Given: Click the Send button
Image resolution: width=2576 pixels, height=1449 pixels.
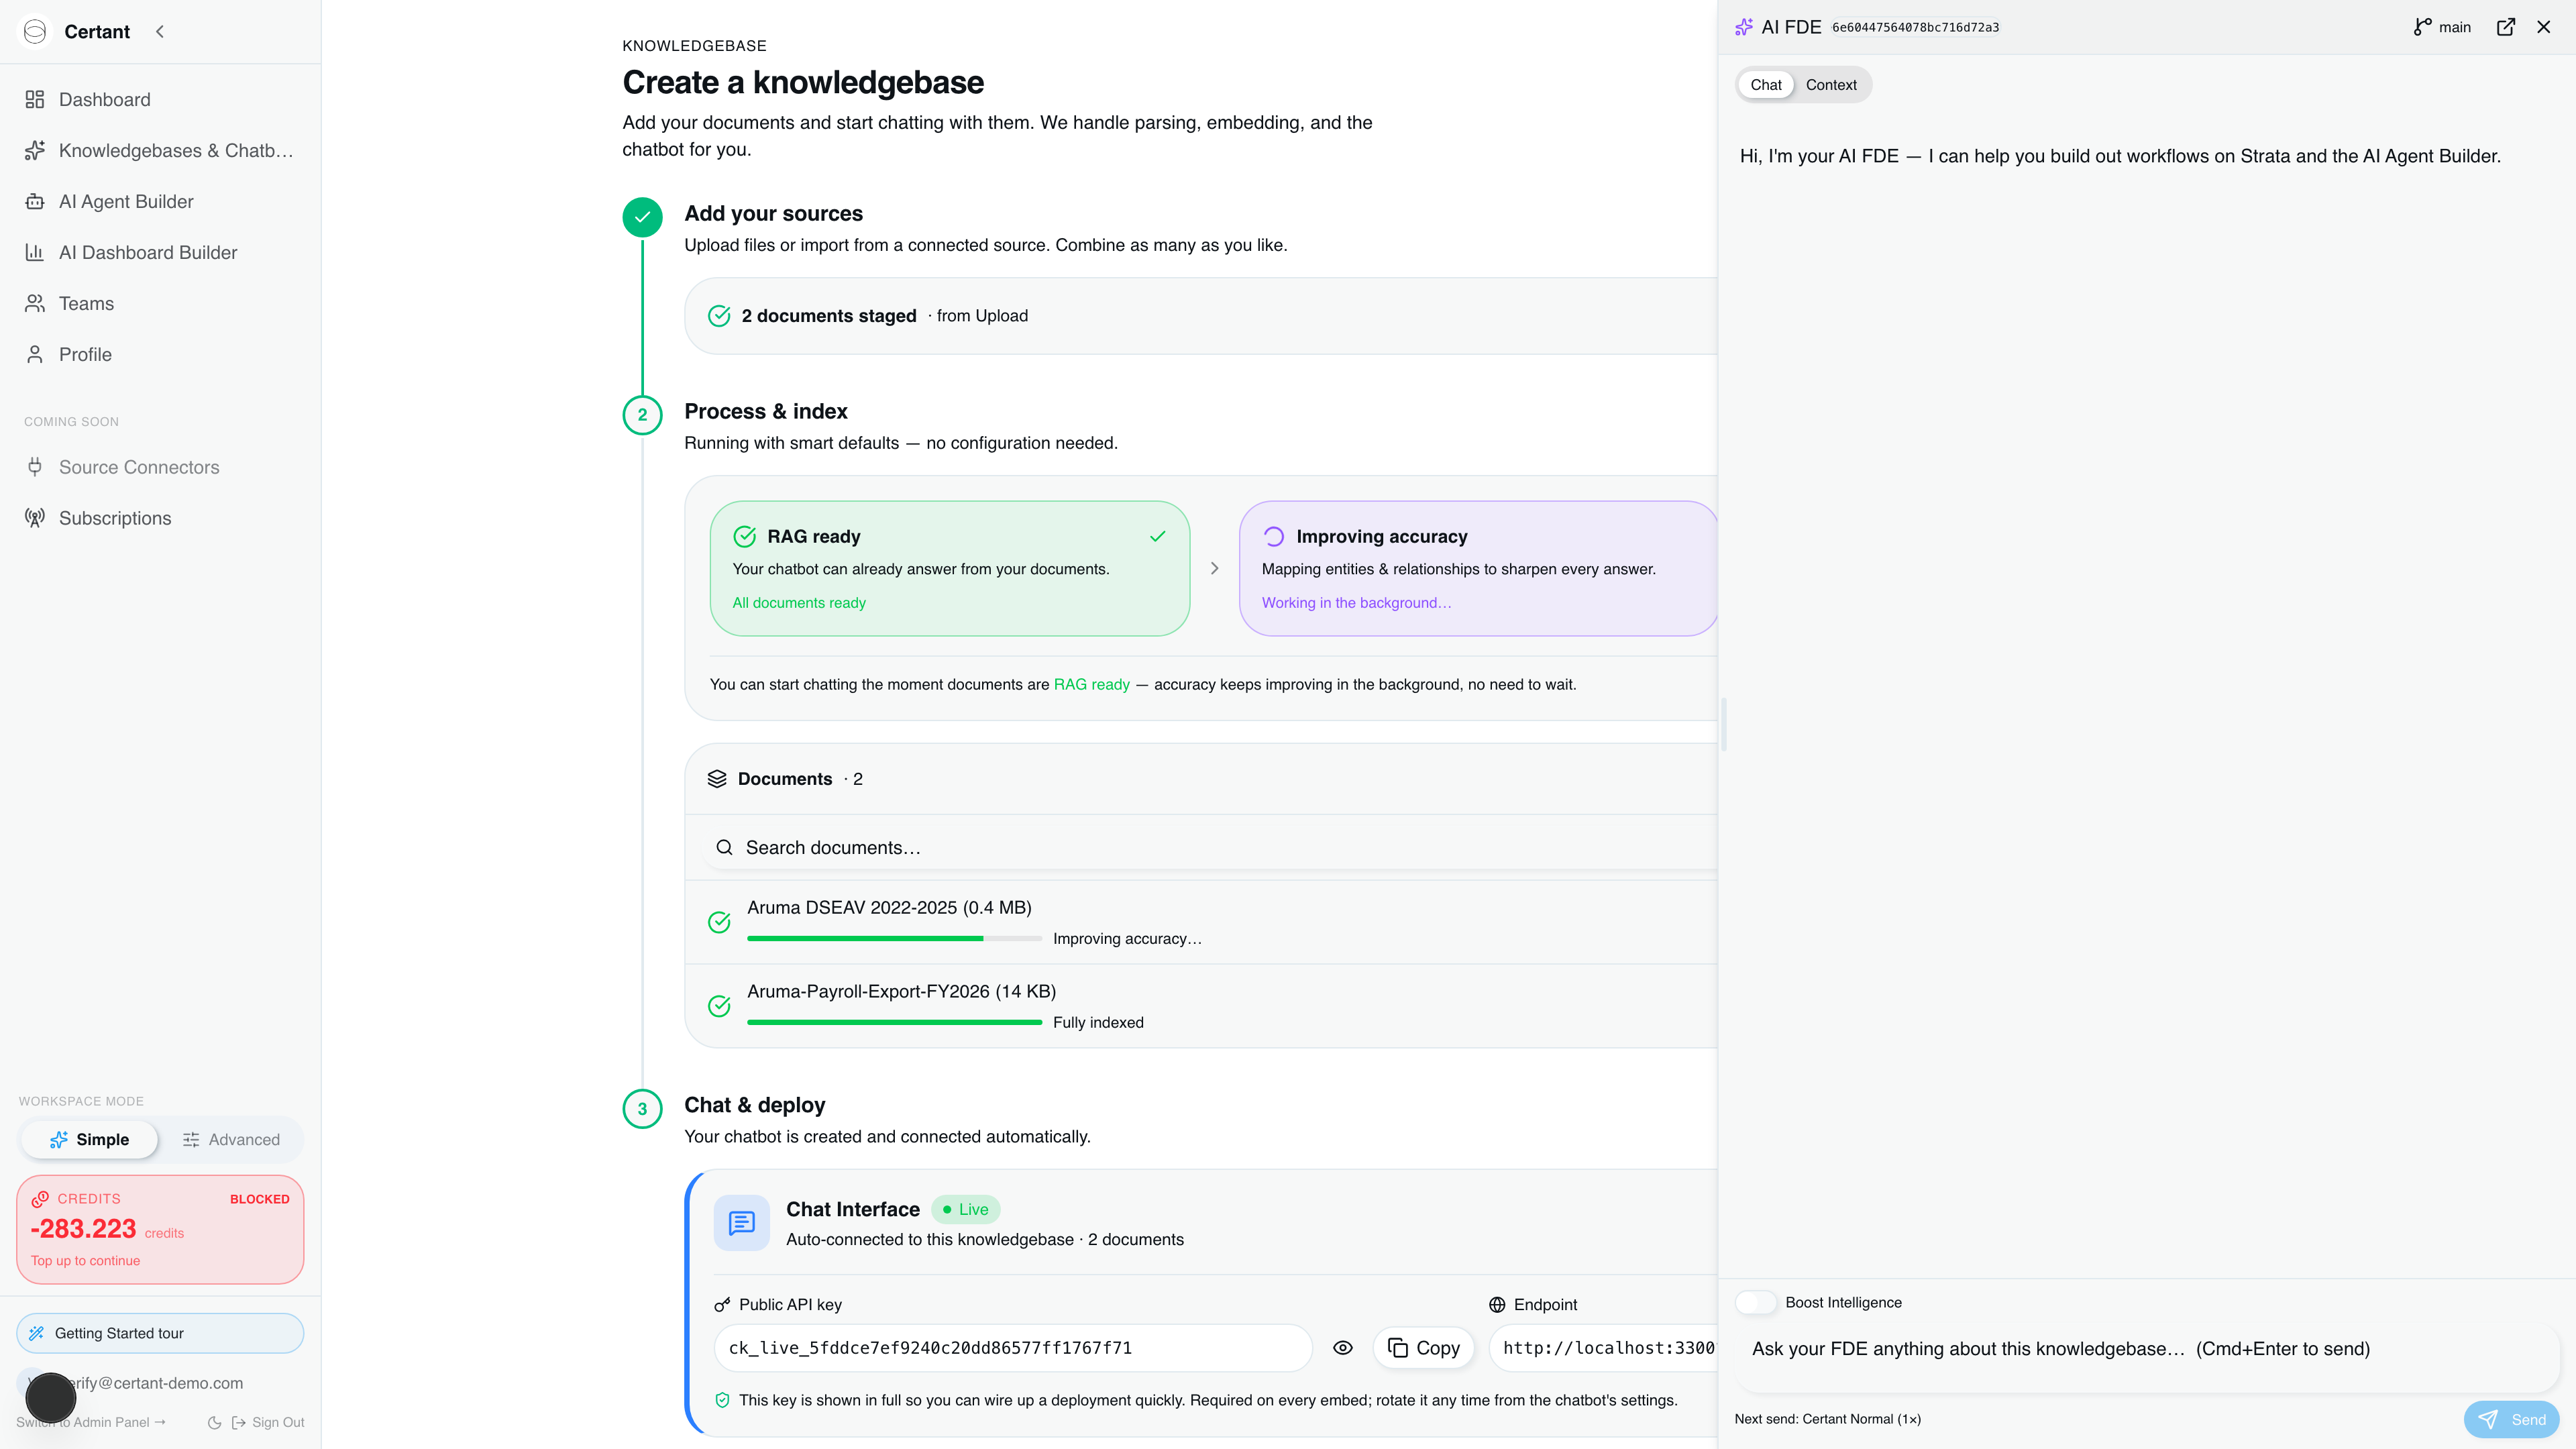Looking at the screenshot, I should pyautogui.click(x=2511, y=1419).
